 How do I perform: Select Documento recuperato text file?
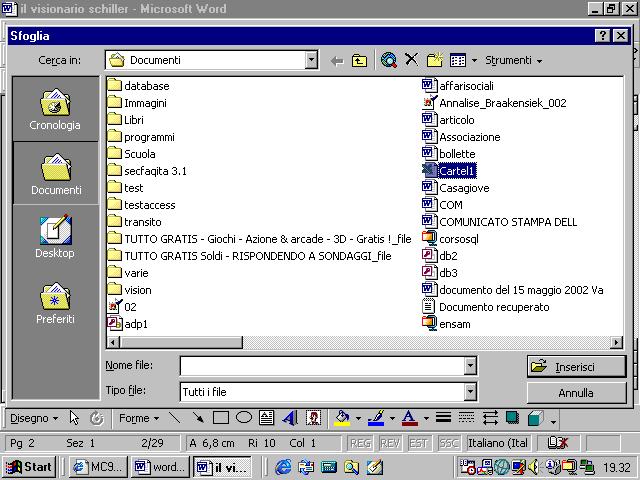486,307
